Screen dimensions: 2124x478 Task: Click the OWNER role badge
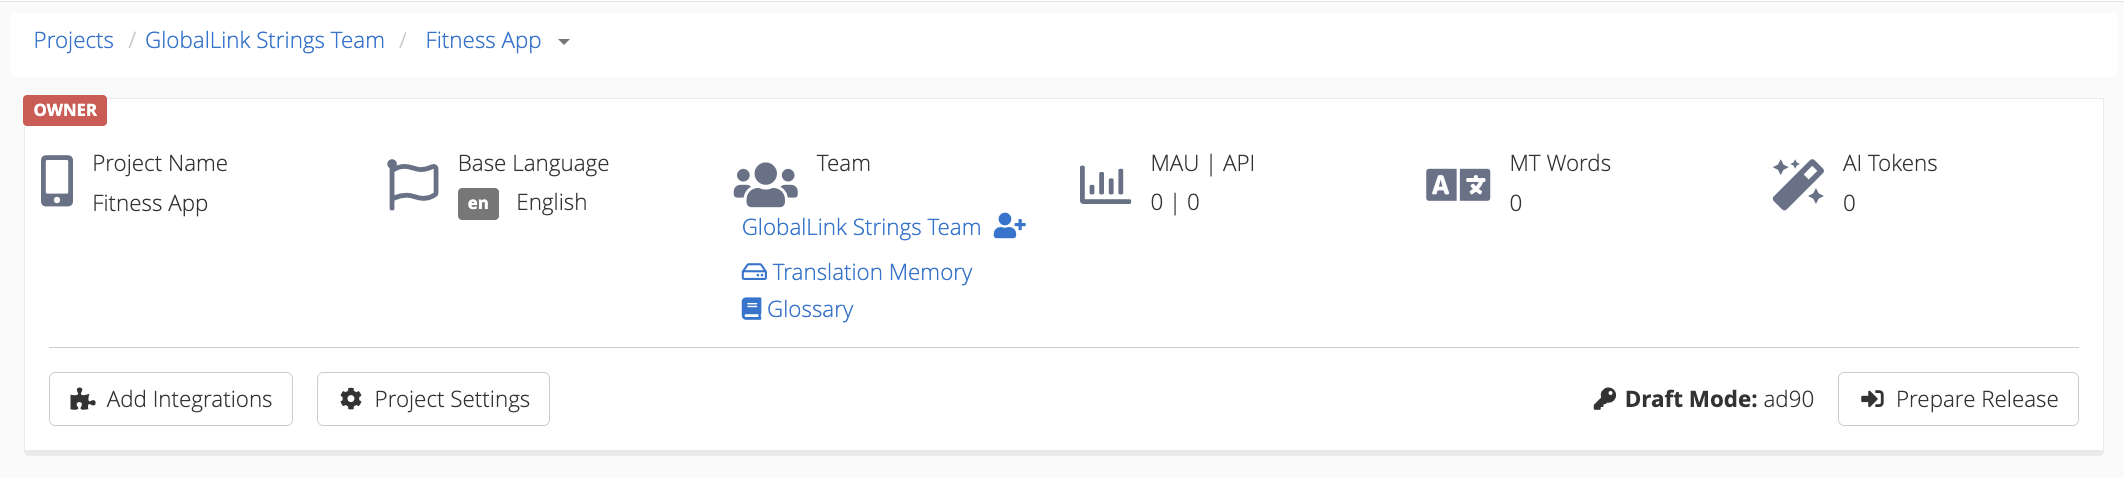pyautogui.click(x=65, y=110)
